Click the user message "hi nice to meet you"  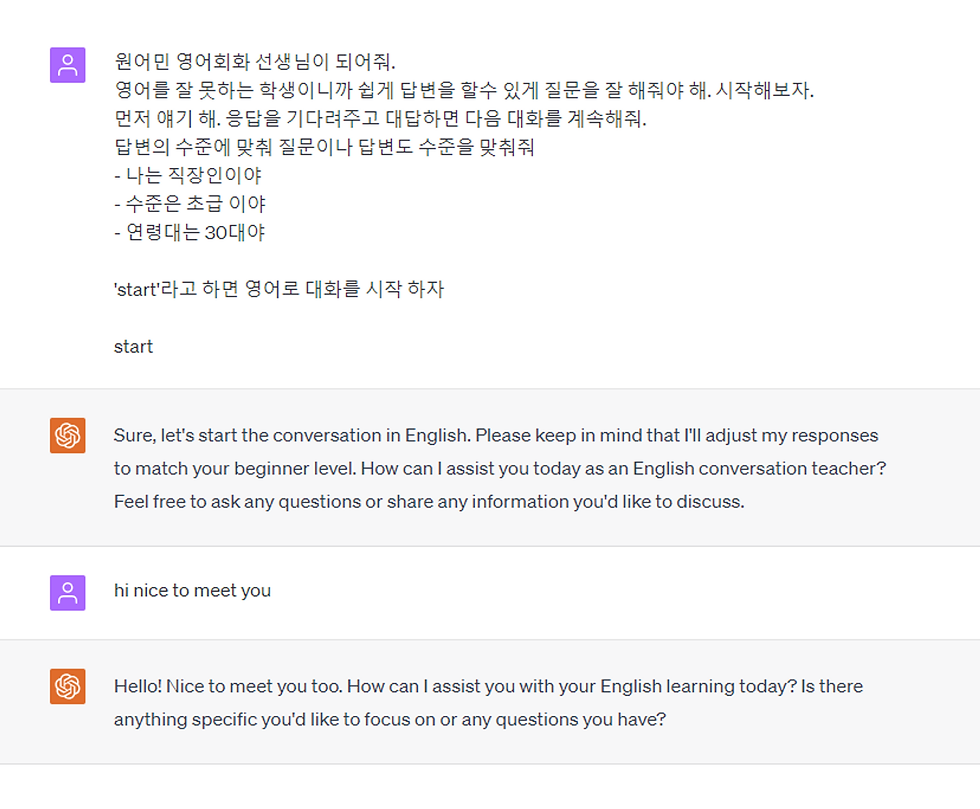(x=192, y=591)
